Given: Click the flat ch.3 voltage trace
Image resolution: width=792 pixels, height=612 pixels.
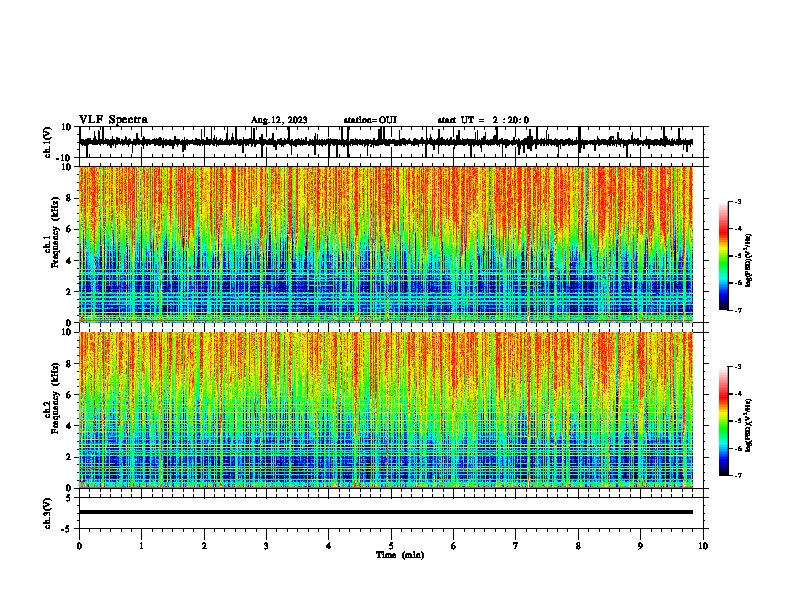Looking at the screenshot, I should 386,512.
